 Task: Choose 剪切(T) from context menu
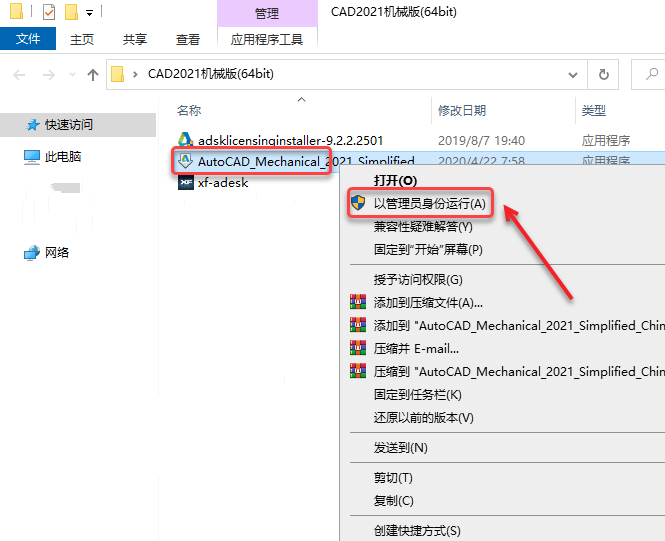(x=393, y=478)
